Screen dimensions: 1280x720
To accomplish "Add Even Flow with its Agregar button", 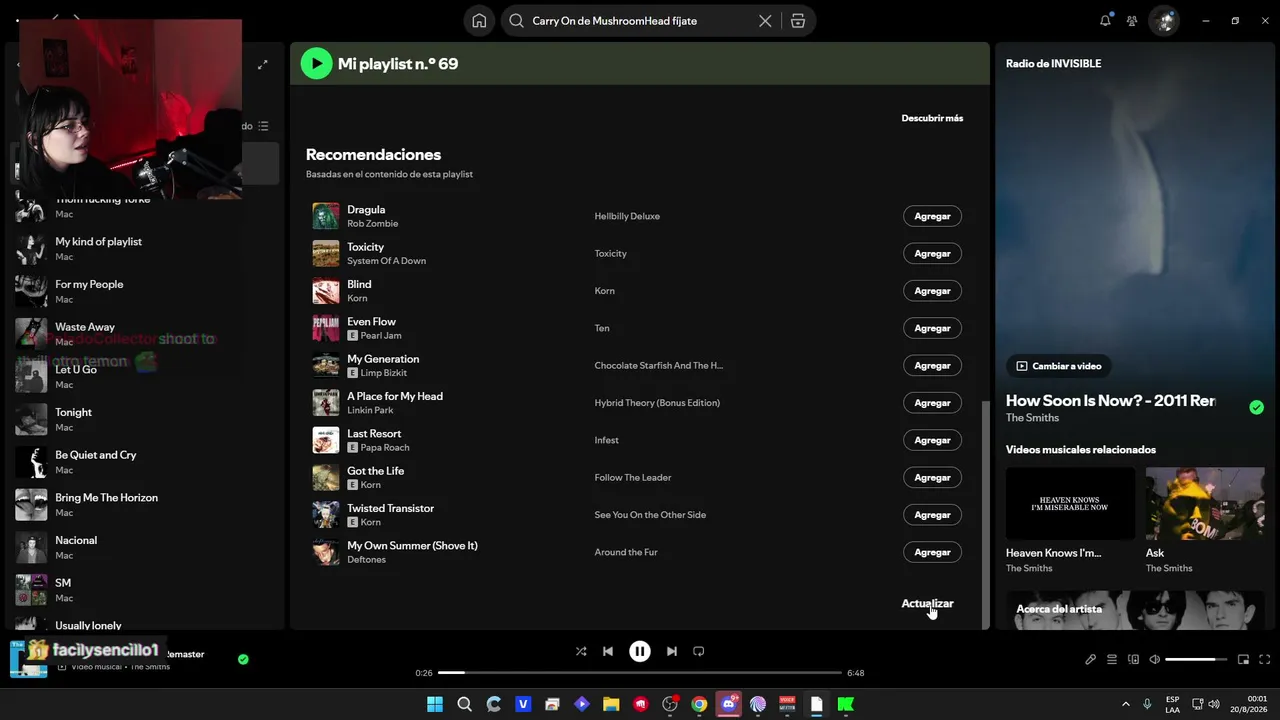I will (x=932, y=328).
